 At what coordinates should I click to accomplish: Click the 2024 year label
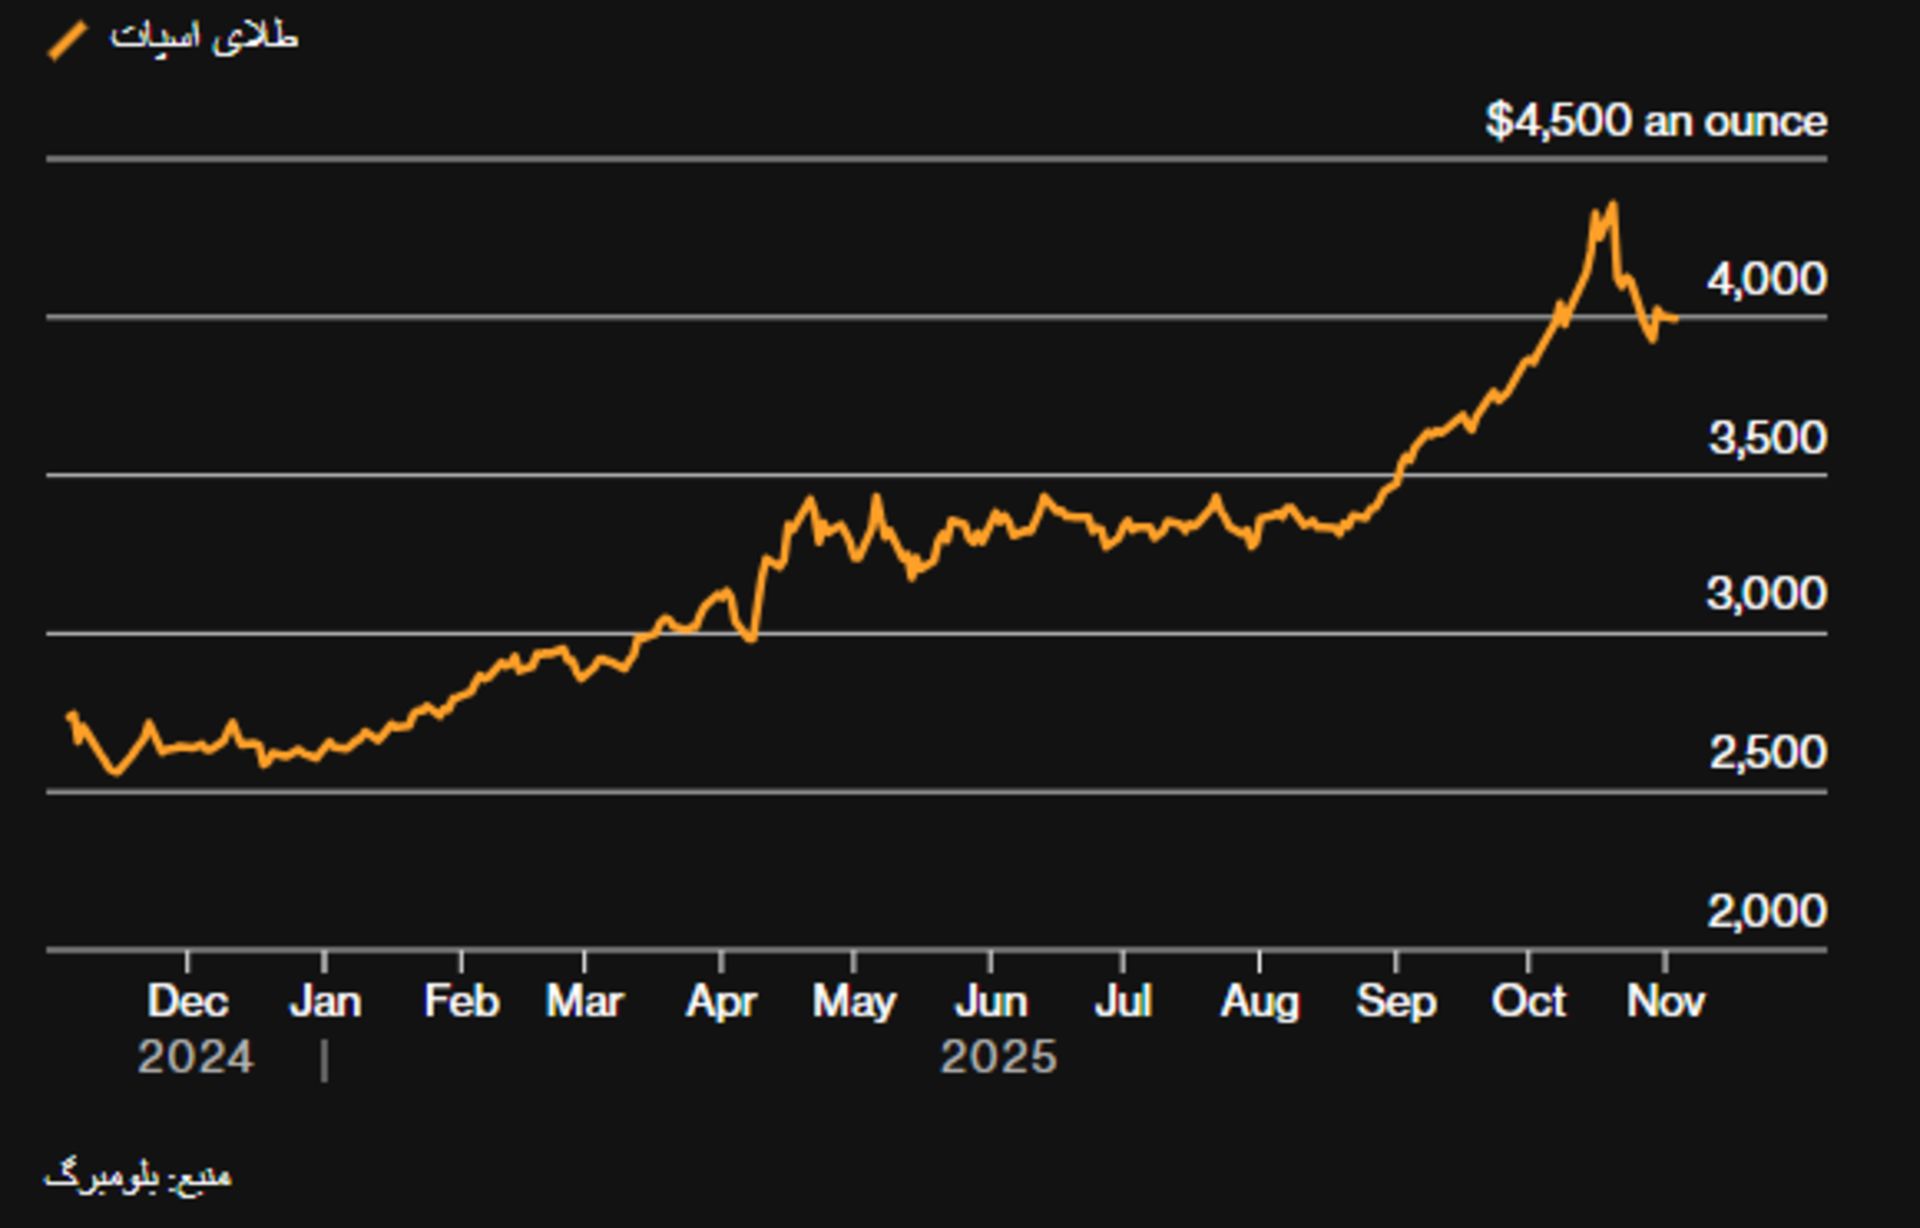coord(195,1058)
